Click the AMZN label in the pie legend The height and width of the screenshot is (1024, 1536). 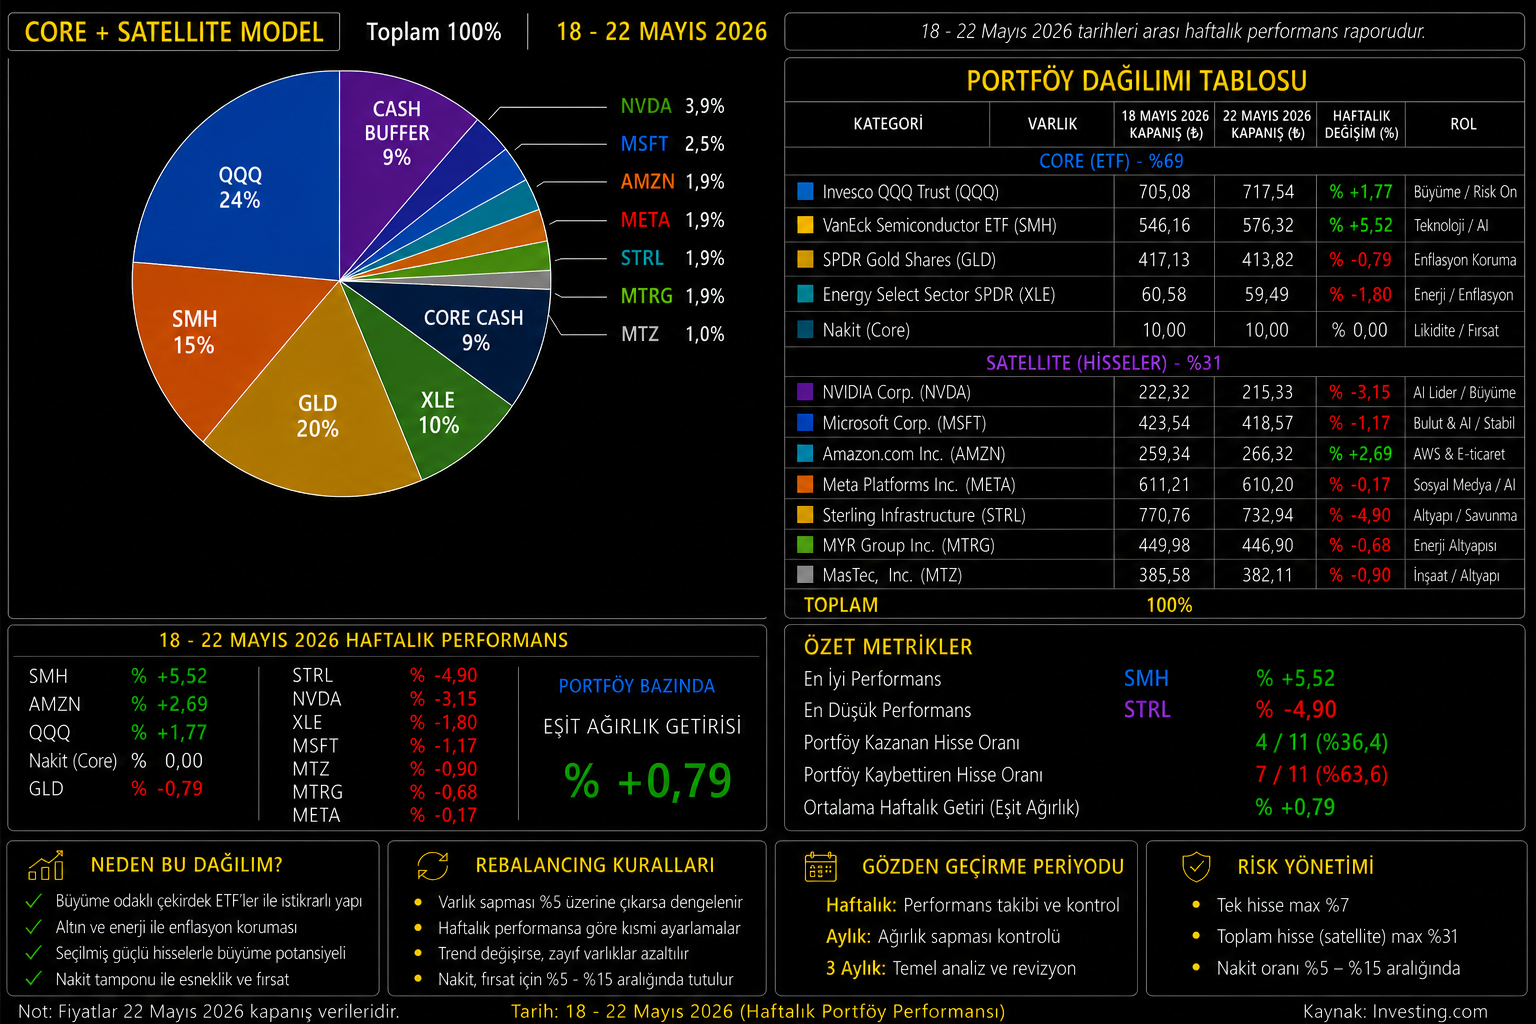click(x=648, y=182)
